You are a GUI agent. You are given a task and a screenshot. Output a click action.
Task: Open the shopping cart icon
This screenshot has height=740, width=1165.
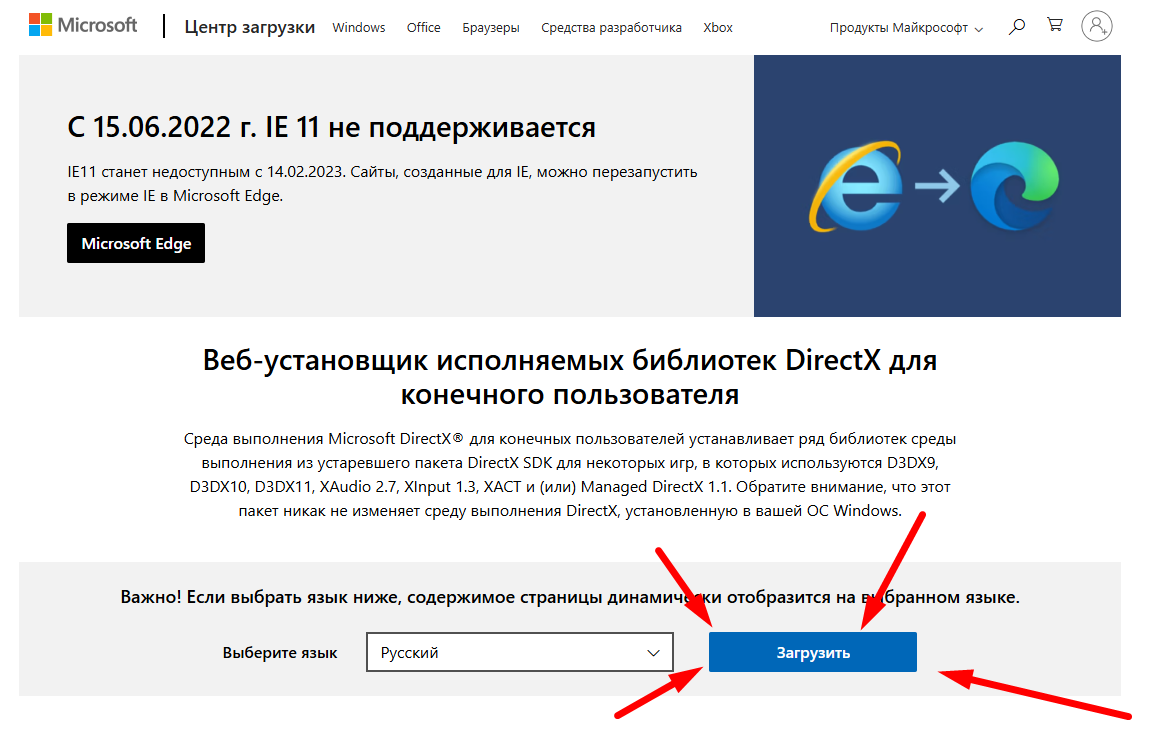pos(1055,26)
